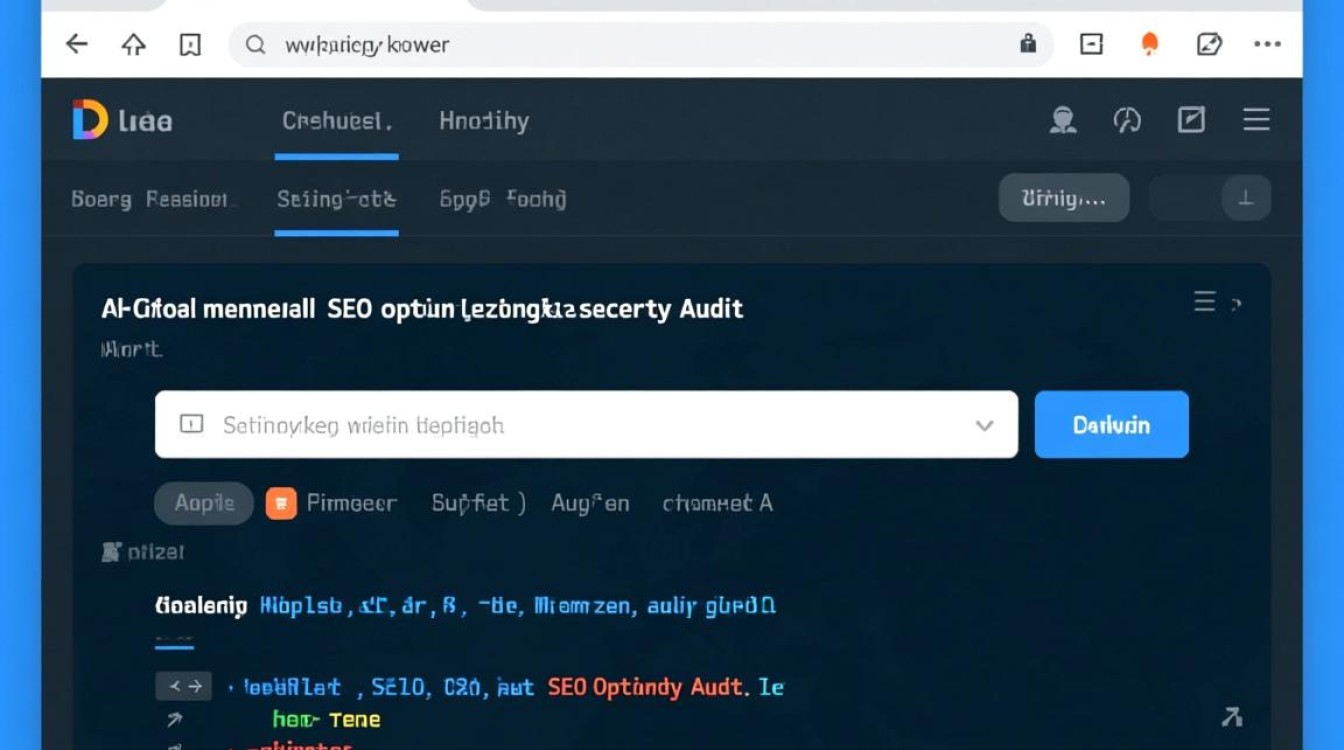Expand the search field dropdown chevron

tap(984, 425)
